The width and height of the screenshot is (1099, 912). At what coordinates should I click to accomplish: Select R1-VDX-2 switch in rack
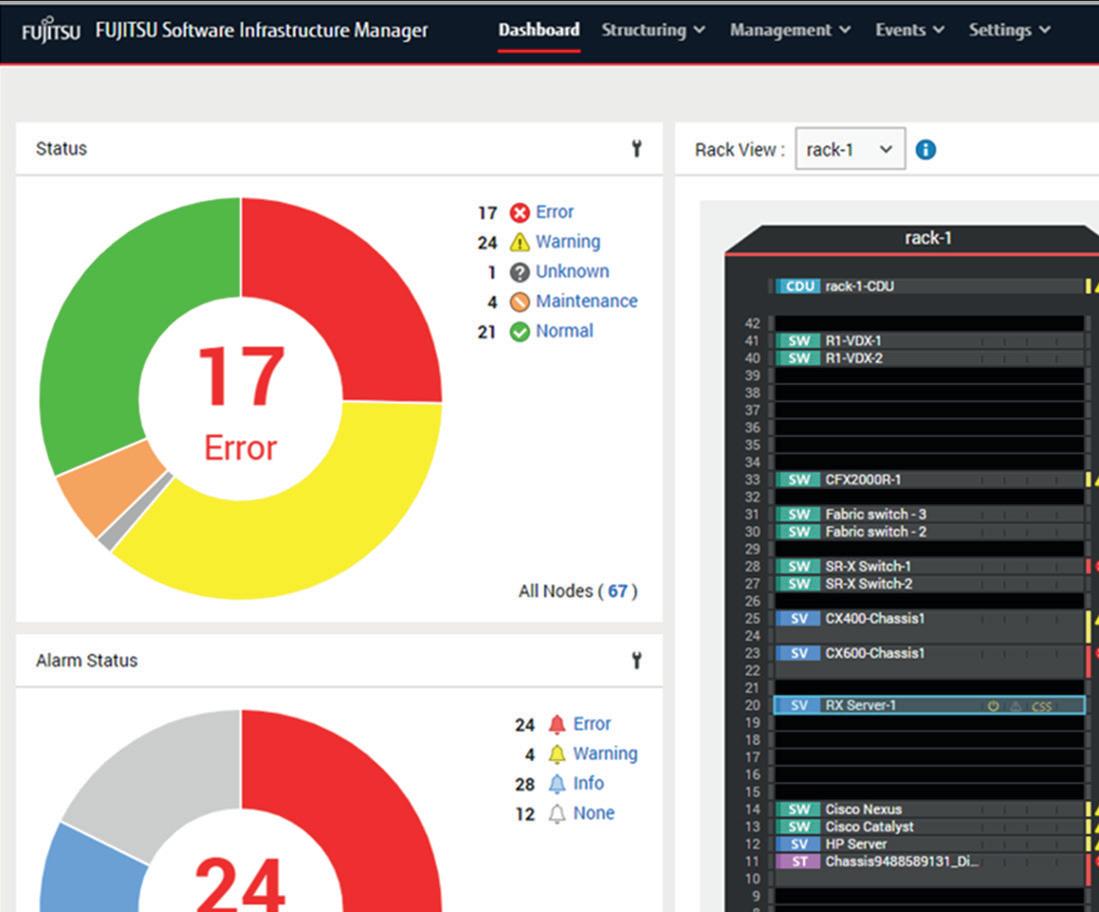(x=929, y=358)
